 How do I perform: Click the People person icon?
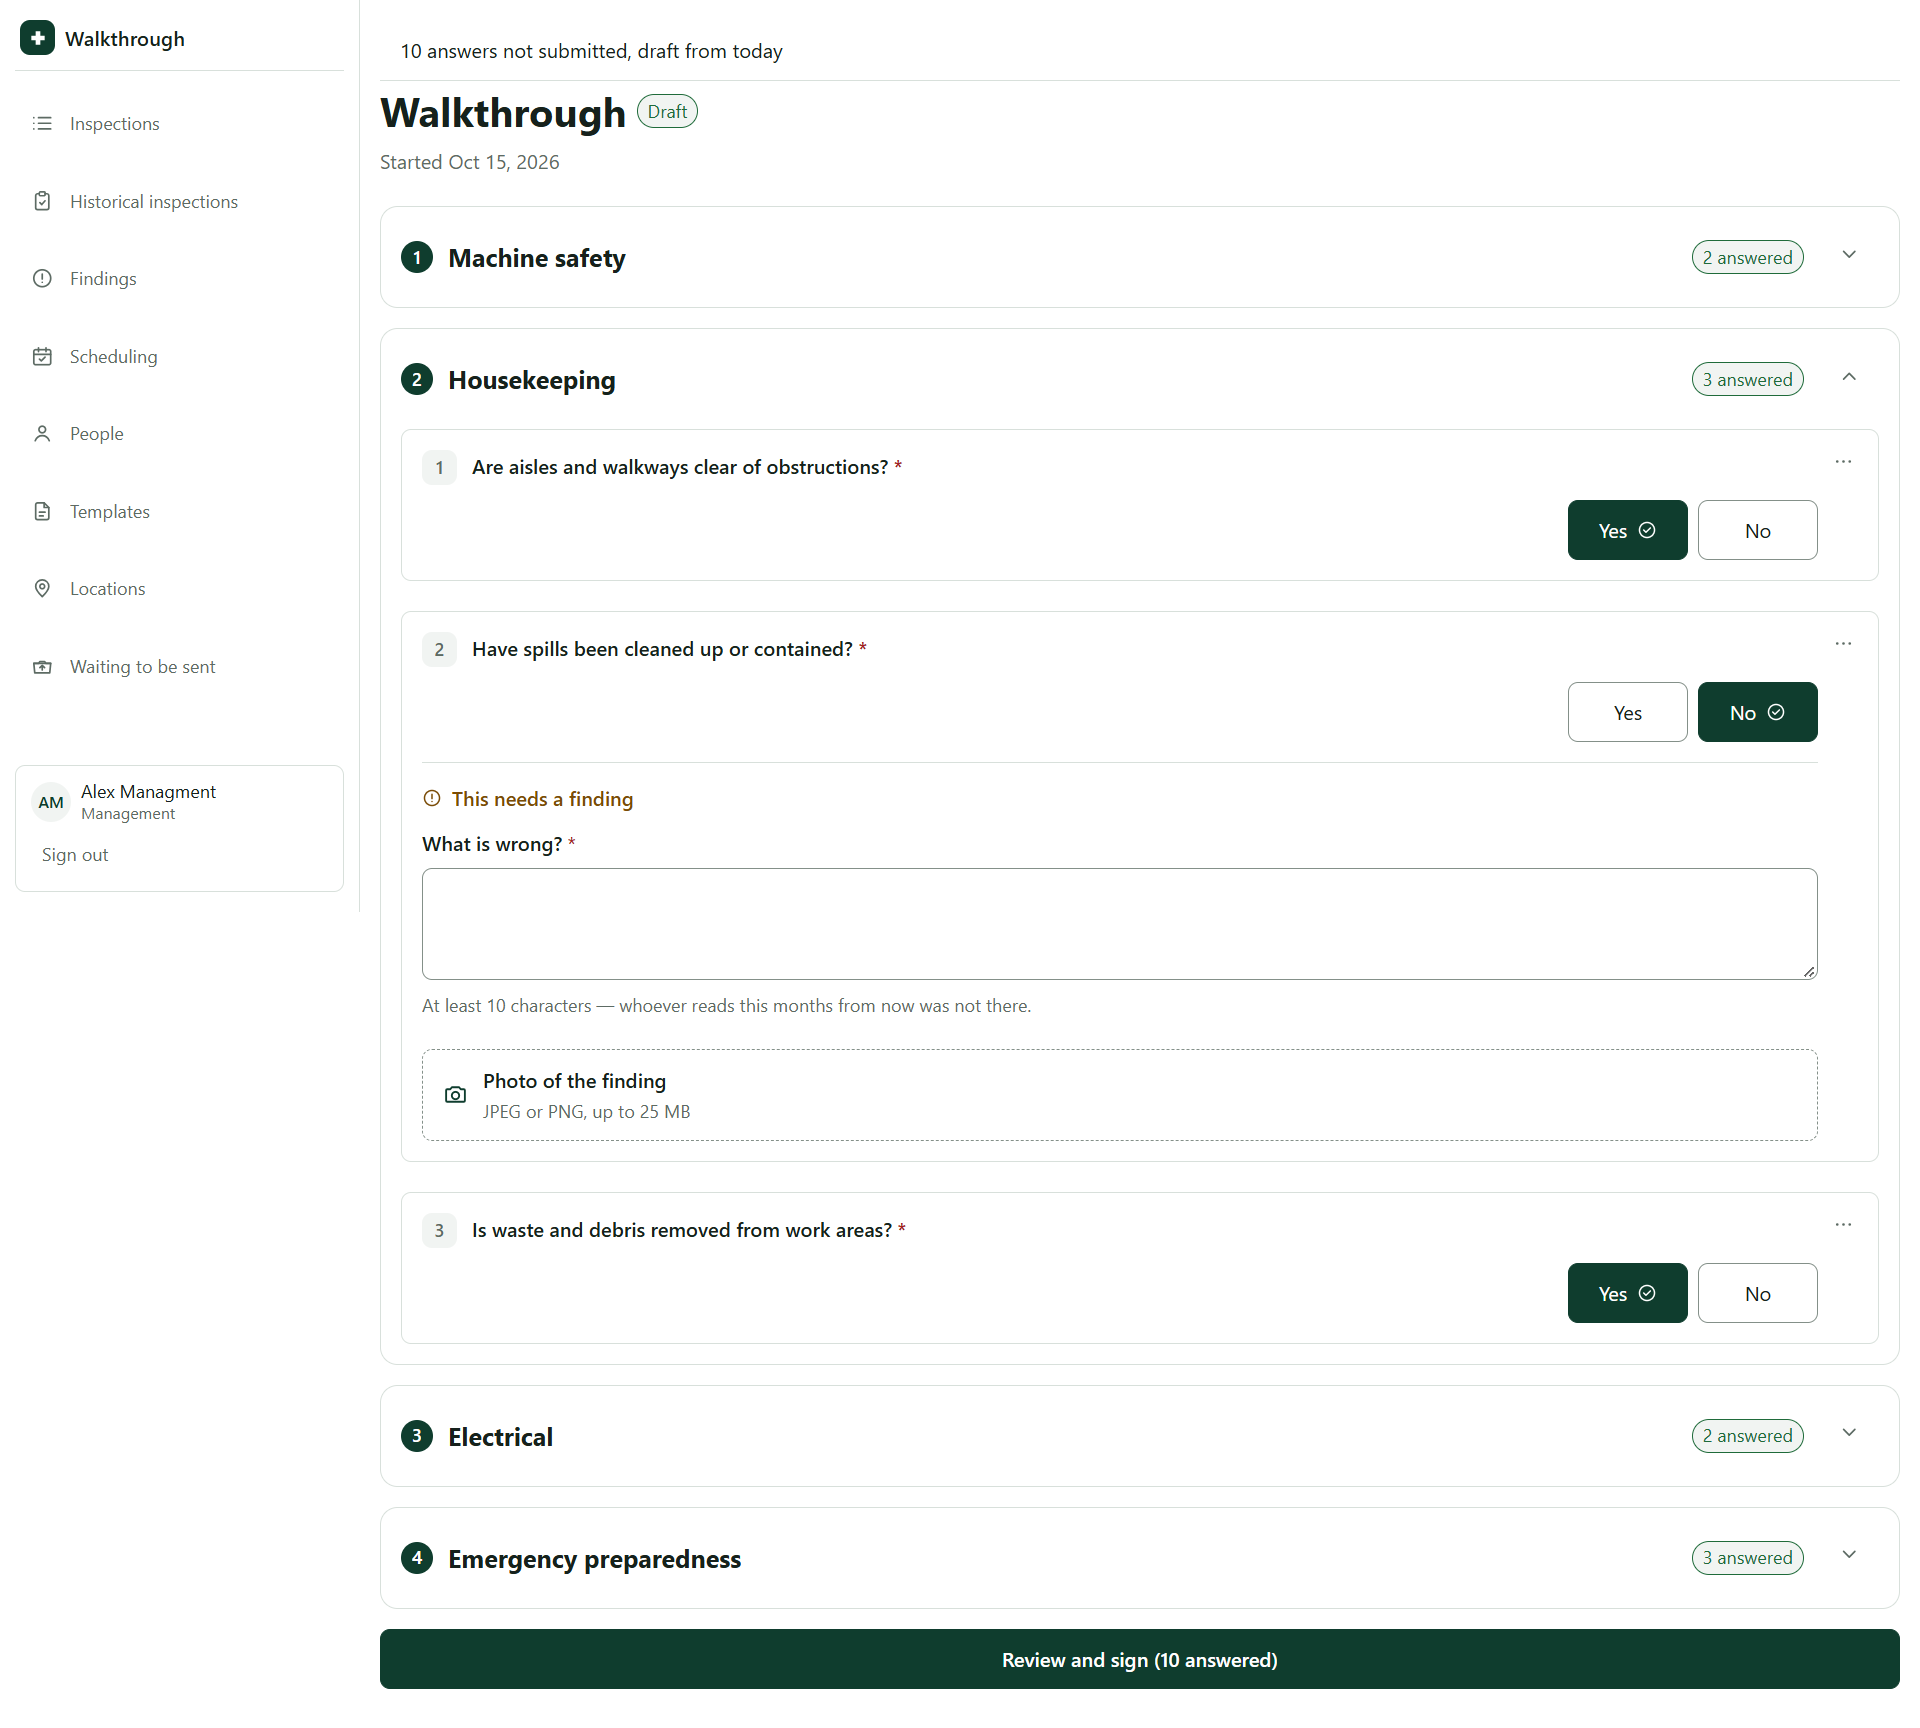point(42,434)
